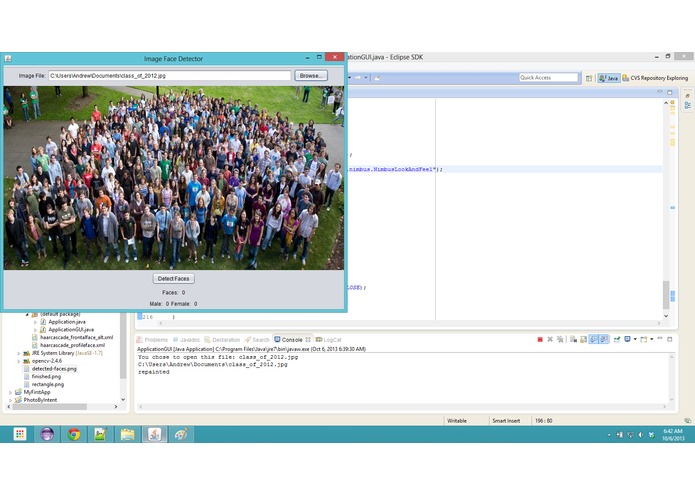The image size is (695, 494).
Task: Click the Detect Faces button
Action: (x=173, y=278)
